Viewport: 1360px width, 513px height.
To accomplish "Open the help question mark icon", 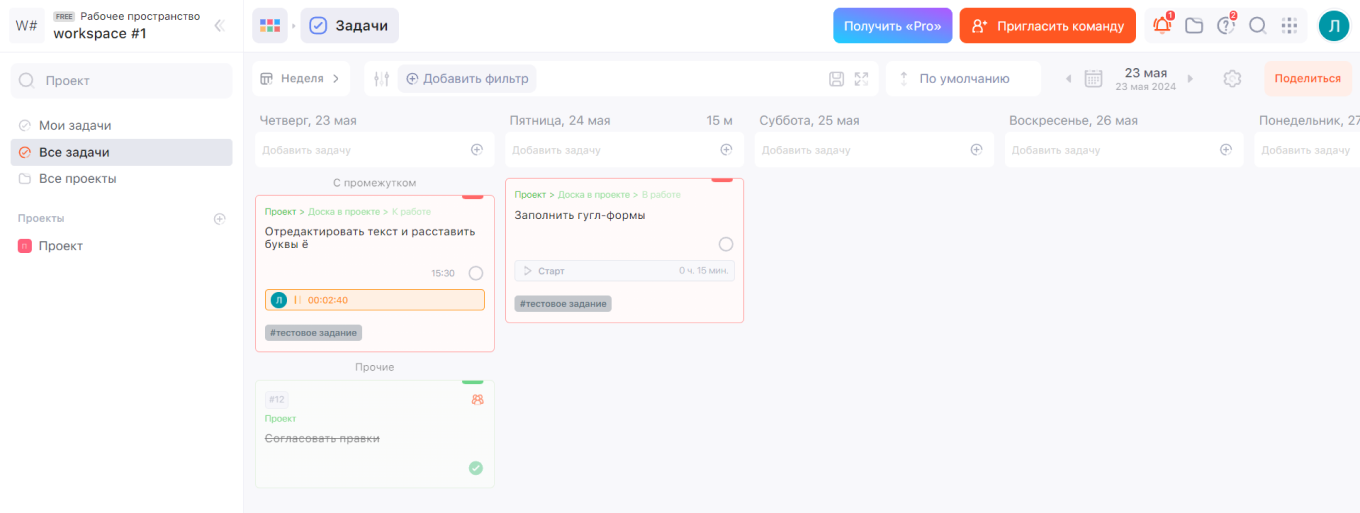I will click(1226, 26).
